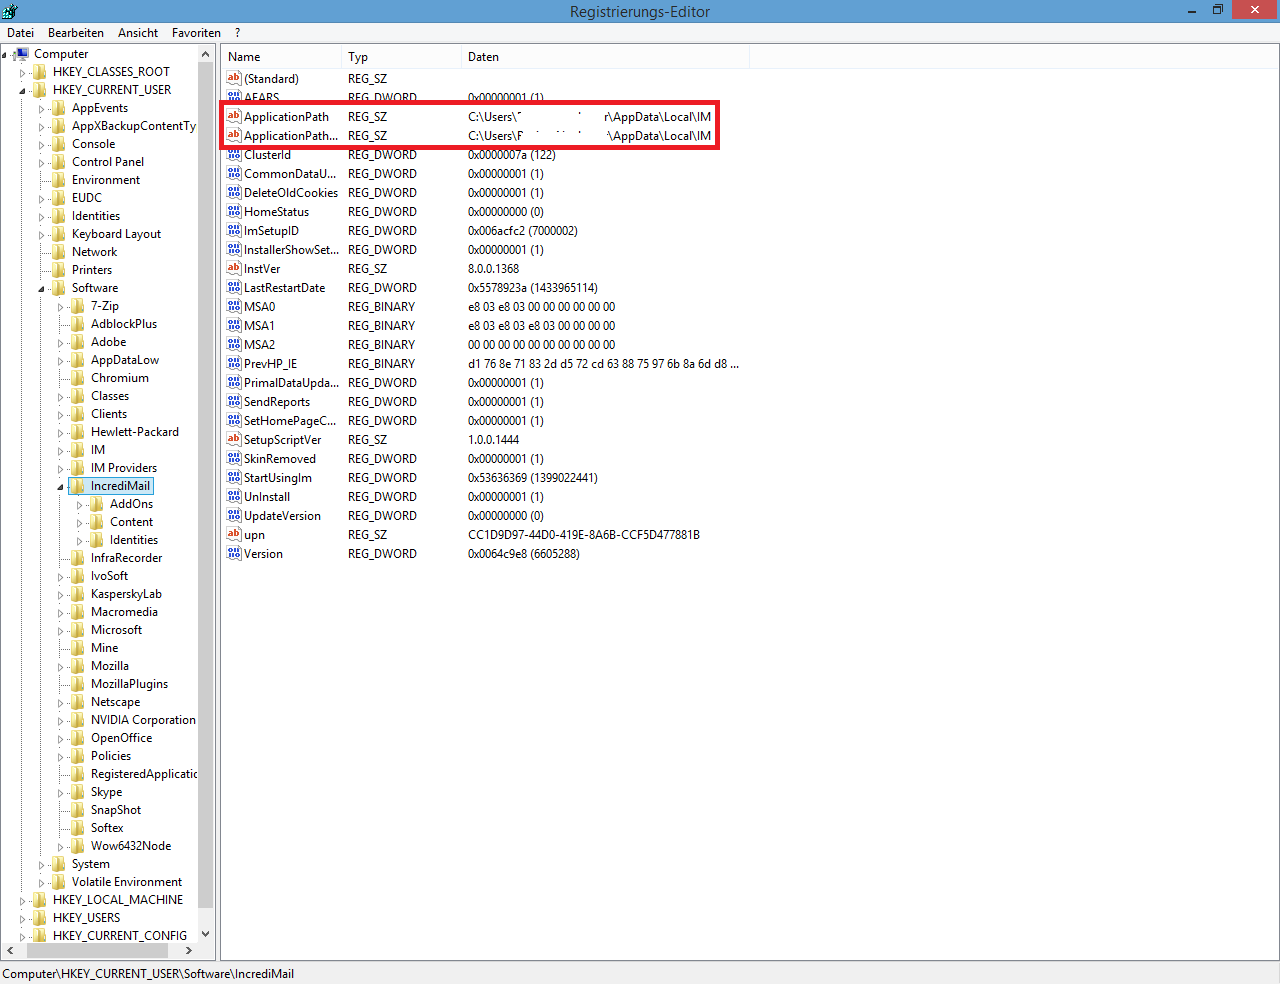Collapse the Software key branch

(x=41, y=289)
